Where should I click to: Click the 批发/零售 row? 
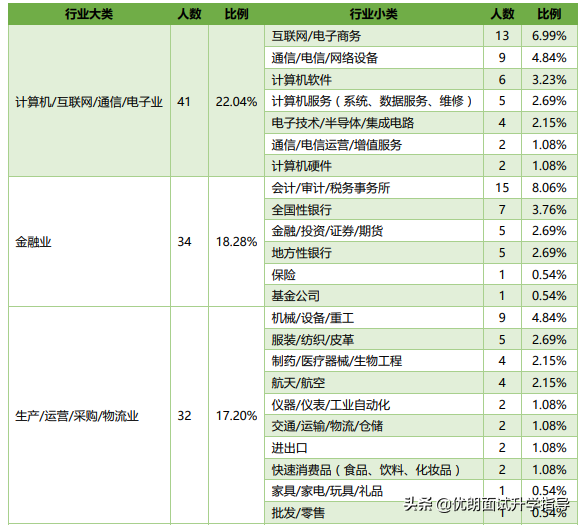pyautogui.click(x=421, y=513)
